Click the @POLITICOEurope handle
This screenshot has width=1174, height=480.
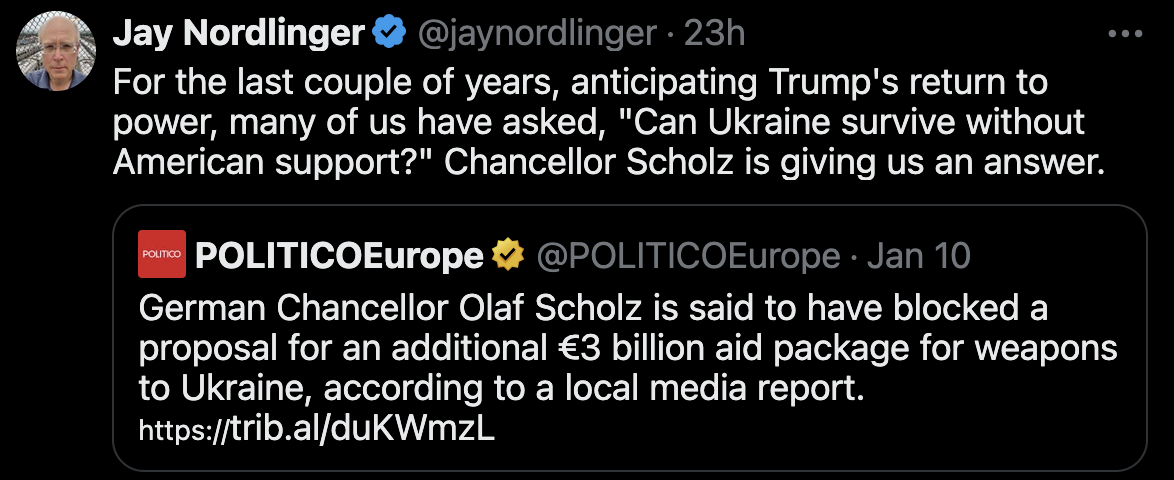coord(688,257)
